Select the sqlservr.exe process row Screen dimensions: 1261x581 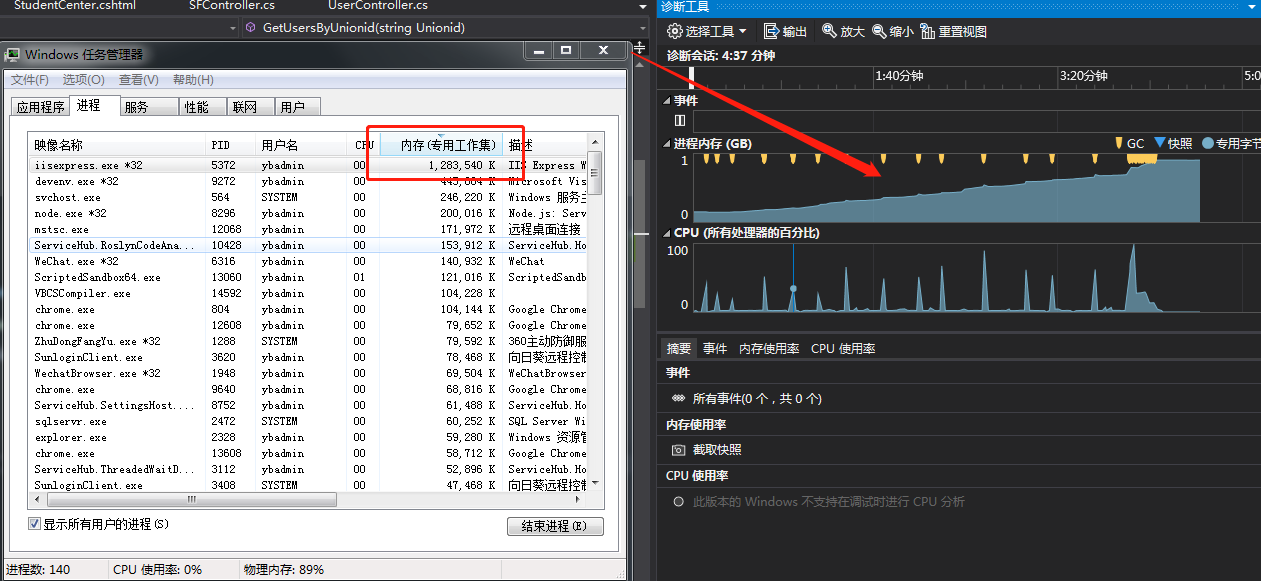[x=308, y=421]
